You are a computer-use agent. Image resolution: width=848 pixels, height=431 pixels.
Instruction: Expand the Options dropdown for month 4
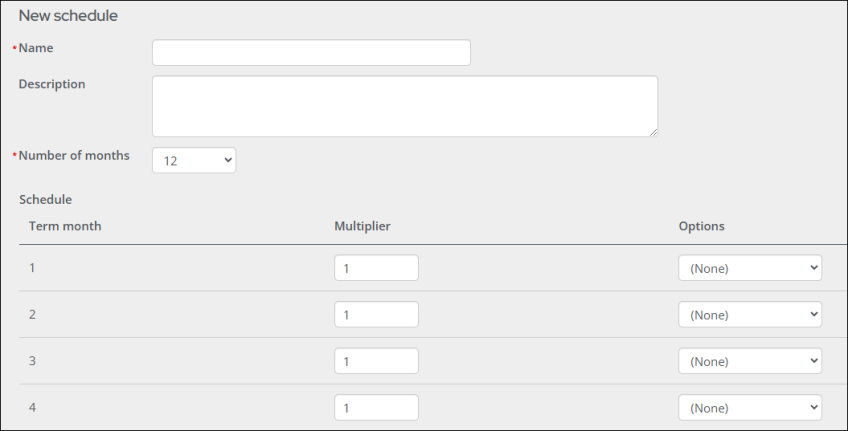(750, 407)
